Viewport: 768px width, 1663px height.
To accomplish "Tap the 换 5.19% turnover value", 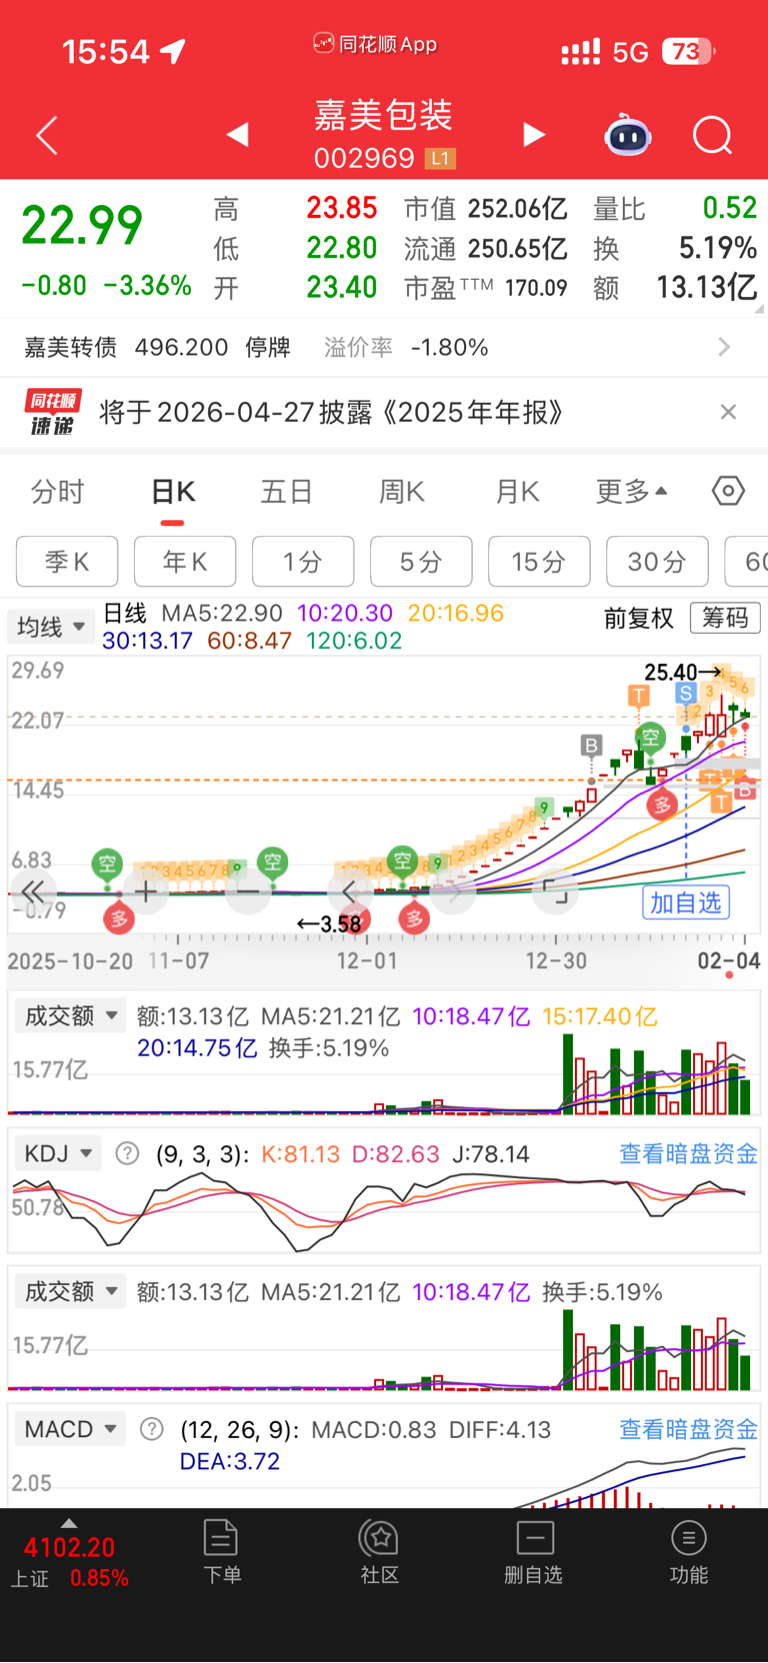I will 717,248.
